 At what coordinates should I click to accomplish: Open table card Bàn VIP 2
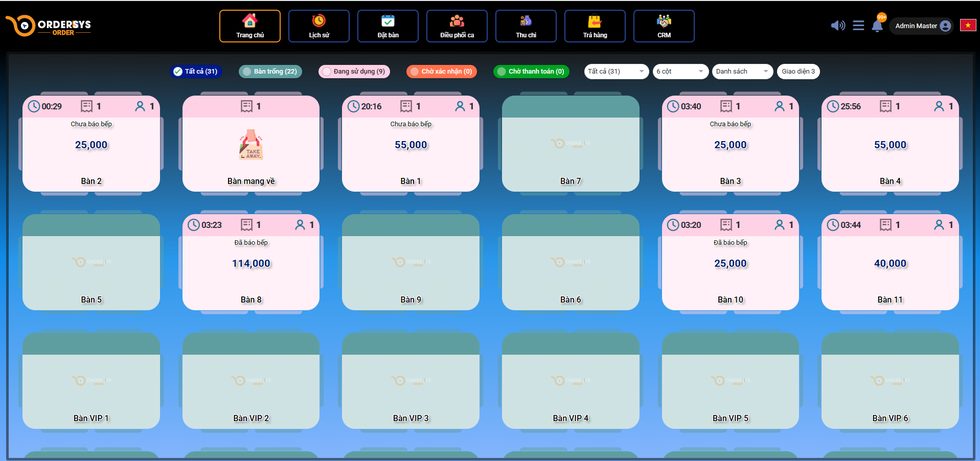pyautogui.click(x=251, y=380)
